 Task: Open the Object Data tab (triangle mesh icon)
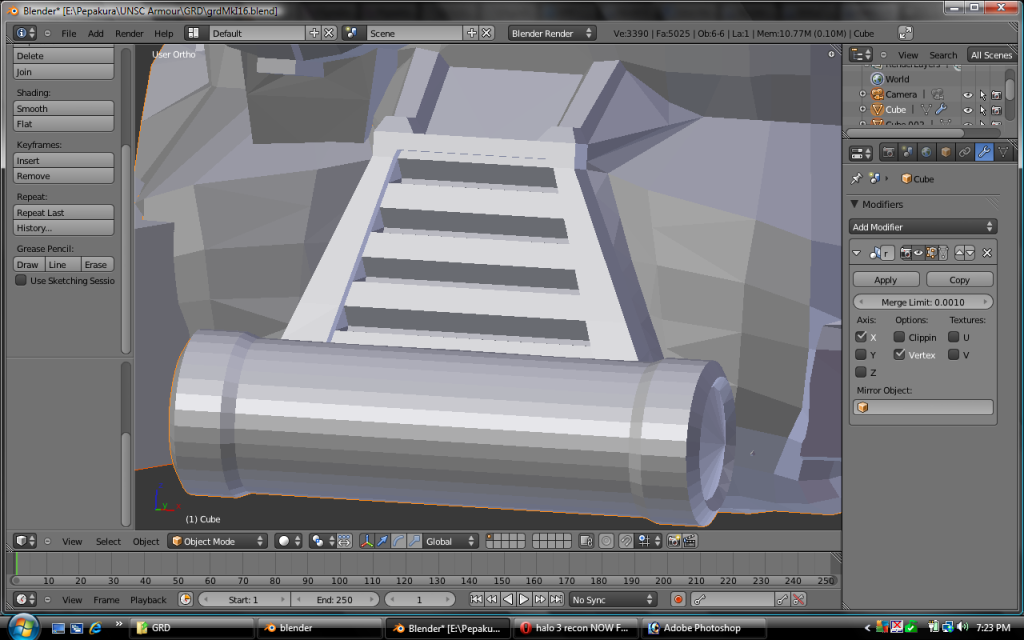click(1003, 153)
